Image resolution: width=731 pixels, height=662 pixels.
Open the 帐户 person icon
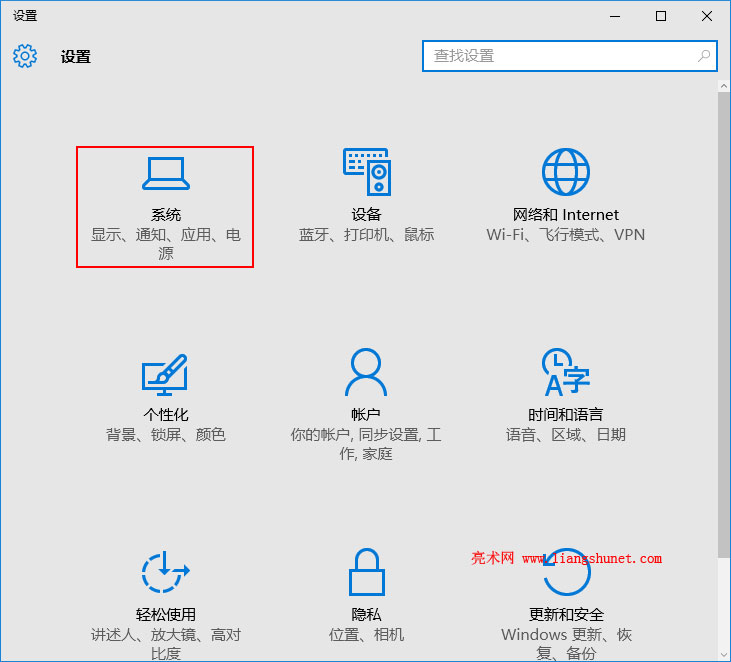(366, 372)
